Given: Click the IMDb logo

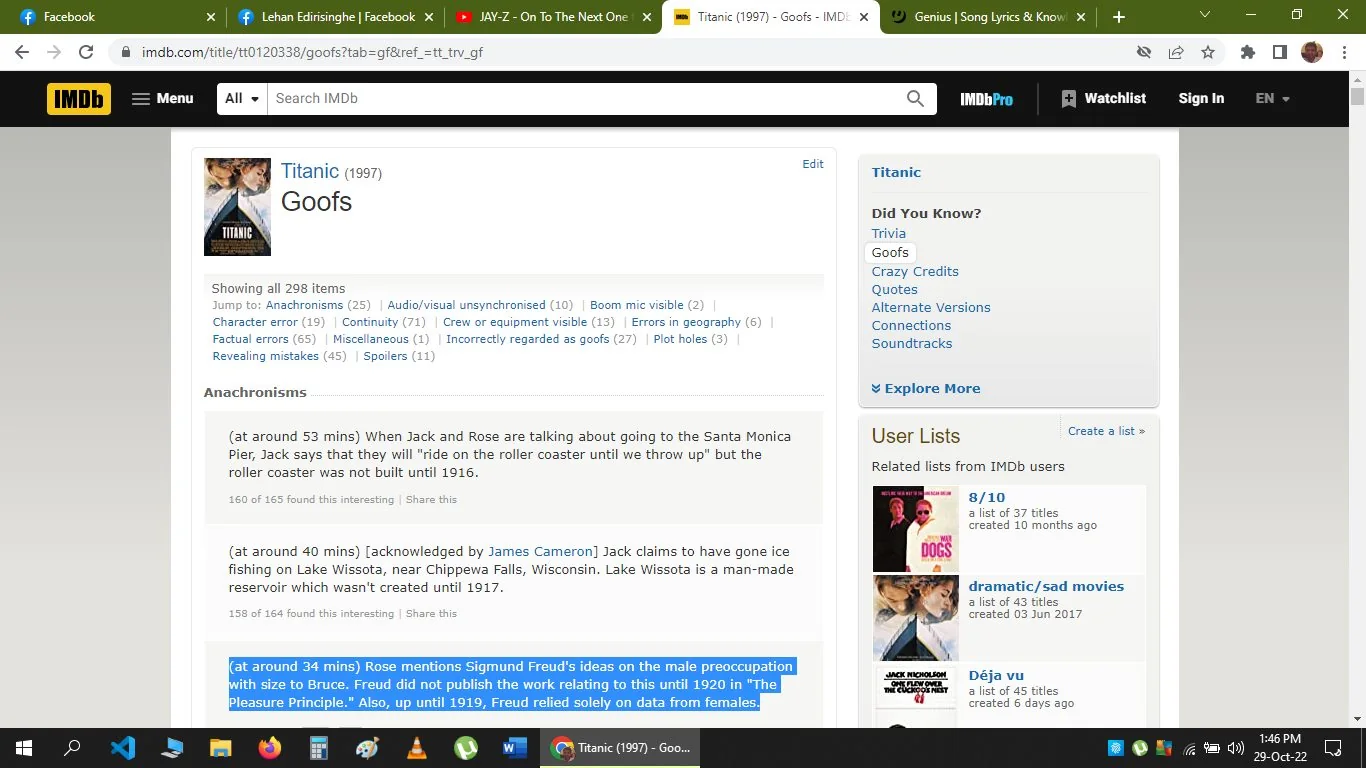Looking at the screenshot, I should click(79, 98).
